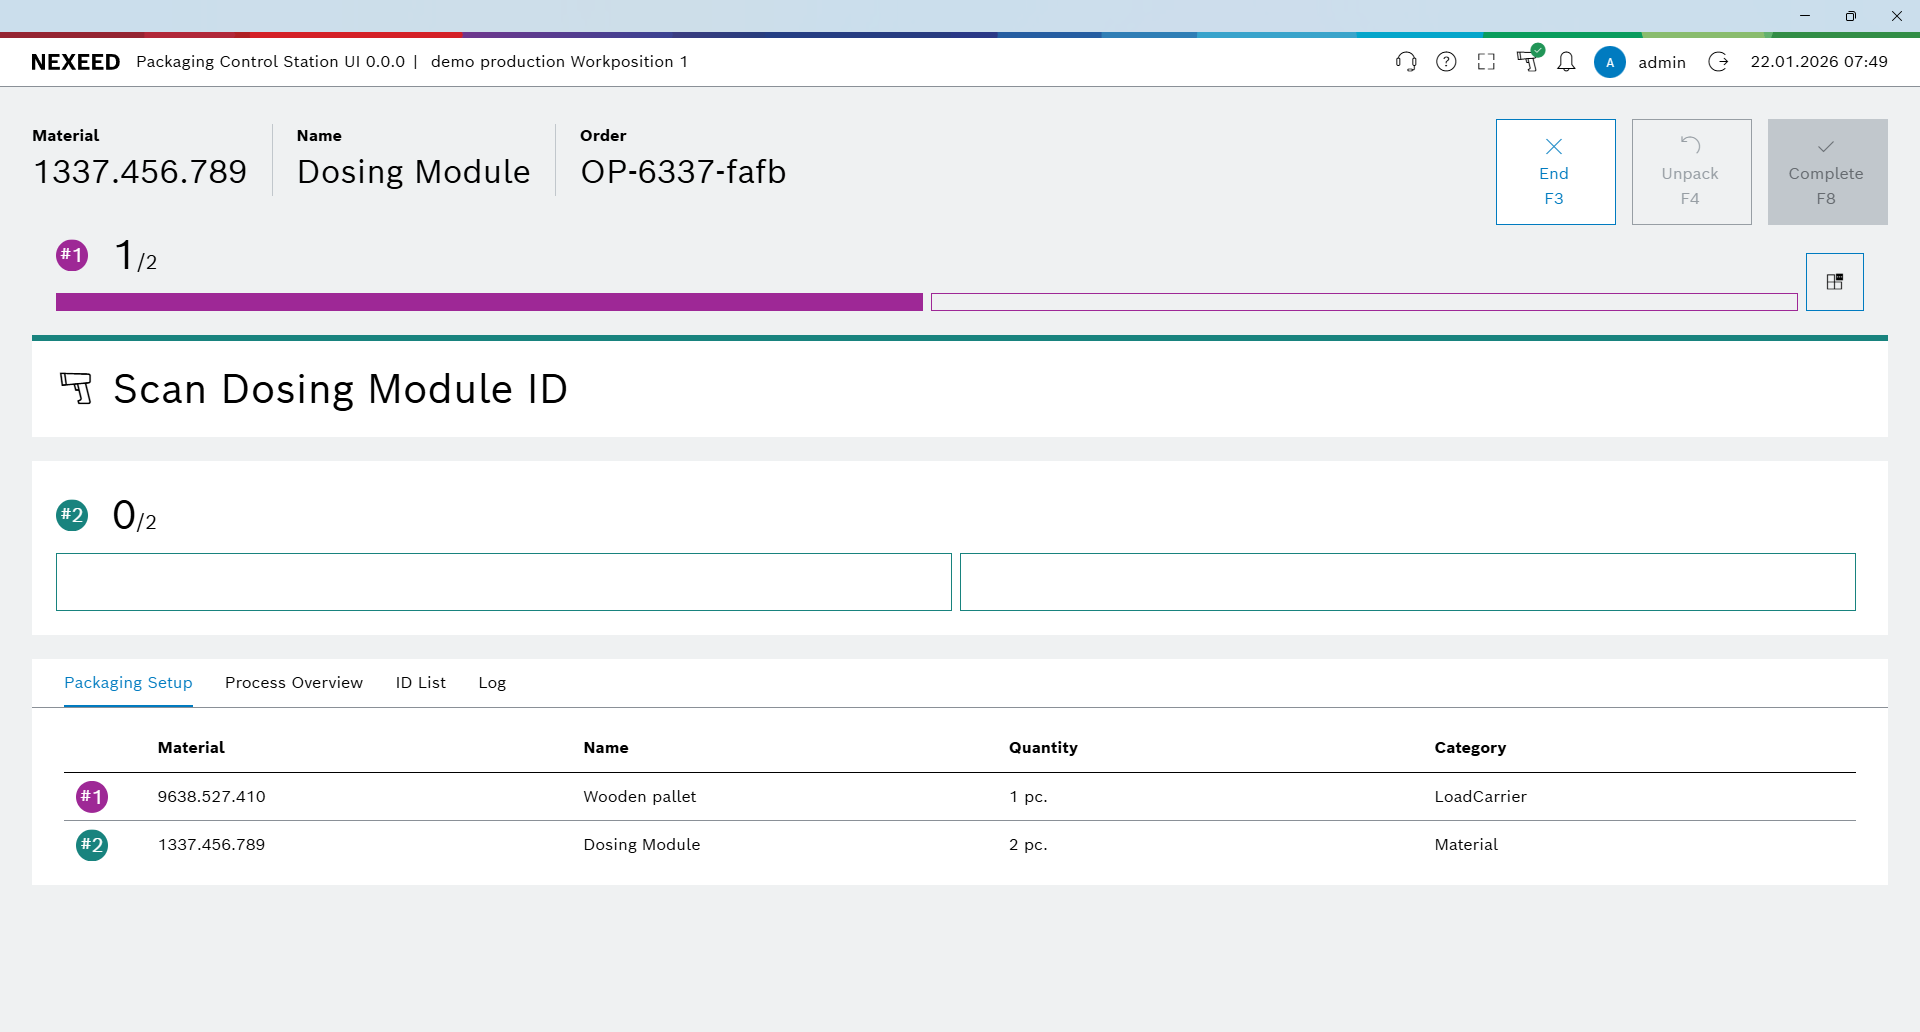
Task: Click the scanner status icon in header
Action: (x=1527, y=61)
